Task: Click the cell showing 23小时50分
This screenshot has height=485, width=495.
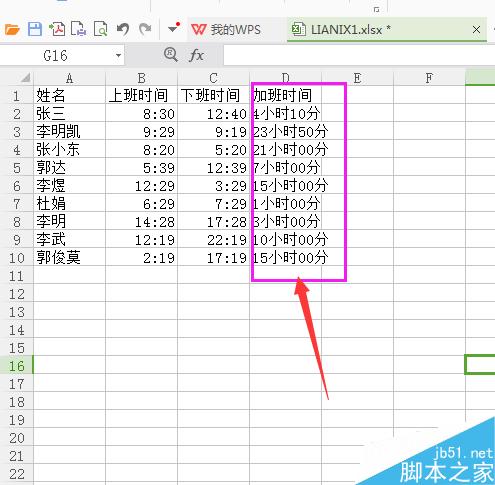Action: click(x=286, y=131)
